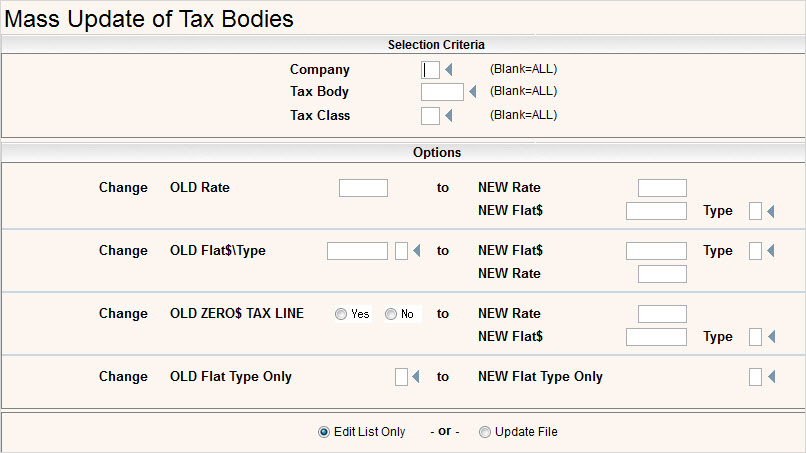Click the (Blank=ALL) hint beside Tax Class
The height and width of the screenshot is (453, 806).
[523, 115]
